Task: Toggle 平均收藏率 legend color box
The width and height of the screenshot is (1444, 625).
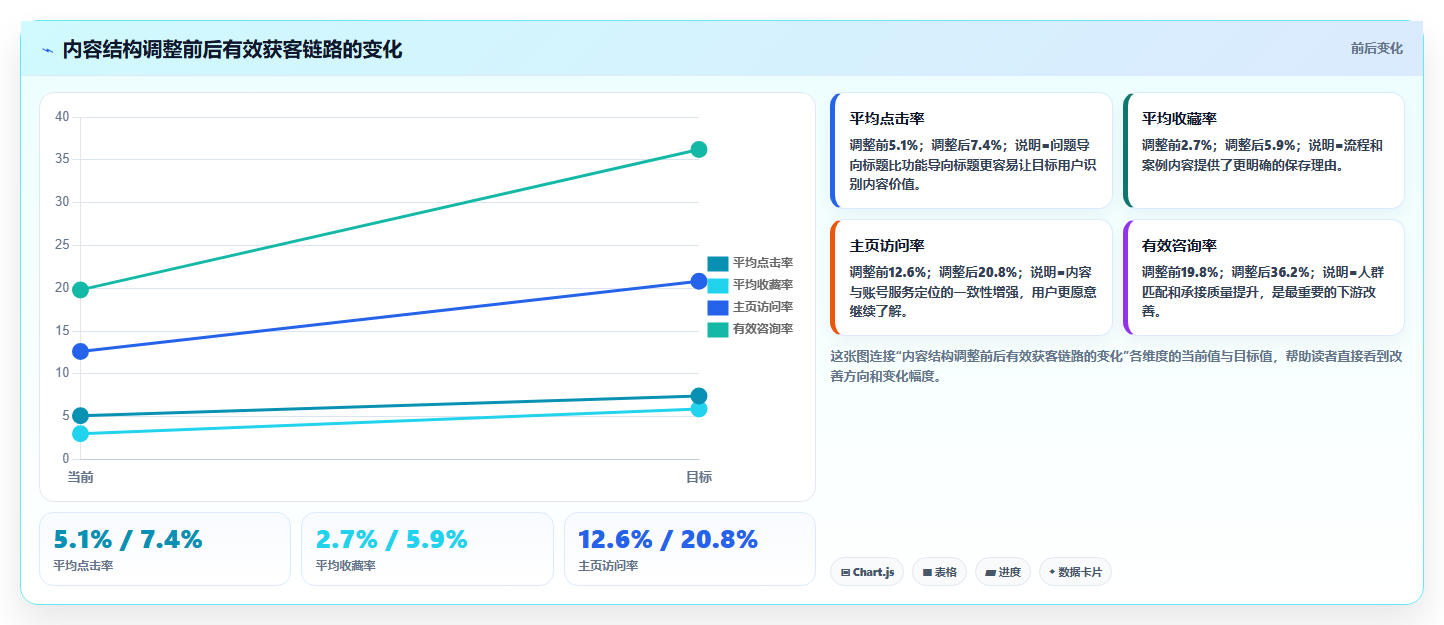Action: tap(718, 285)
